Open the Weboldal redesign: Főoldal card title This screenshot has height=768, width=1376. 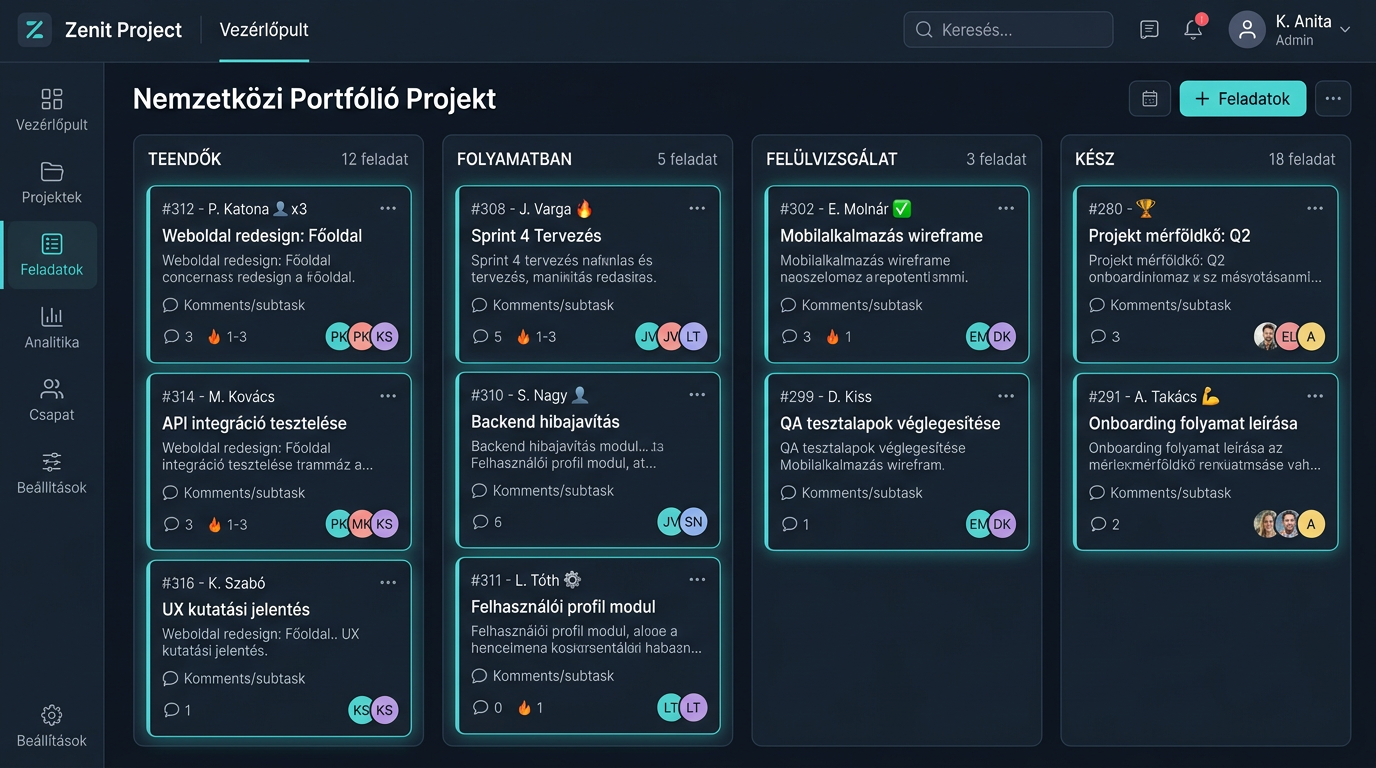click(x=262, y=236)
